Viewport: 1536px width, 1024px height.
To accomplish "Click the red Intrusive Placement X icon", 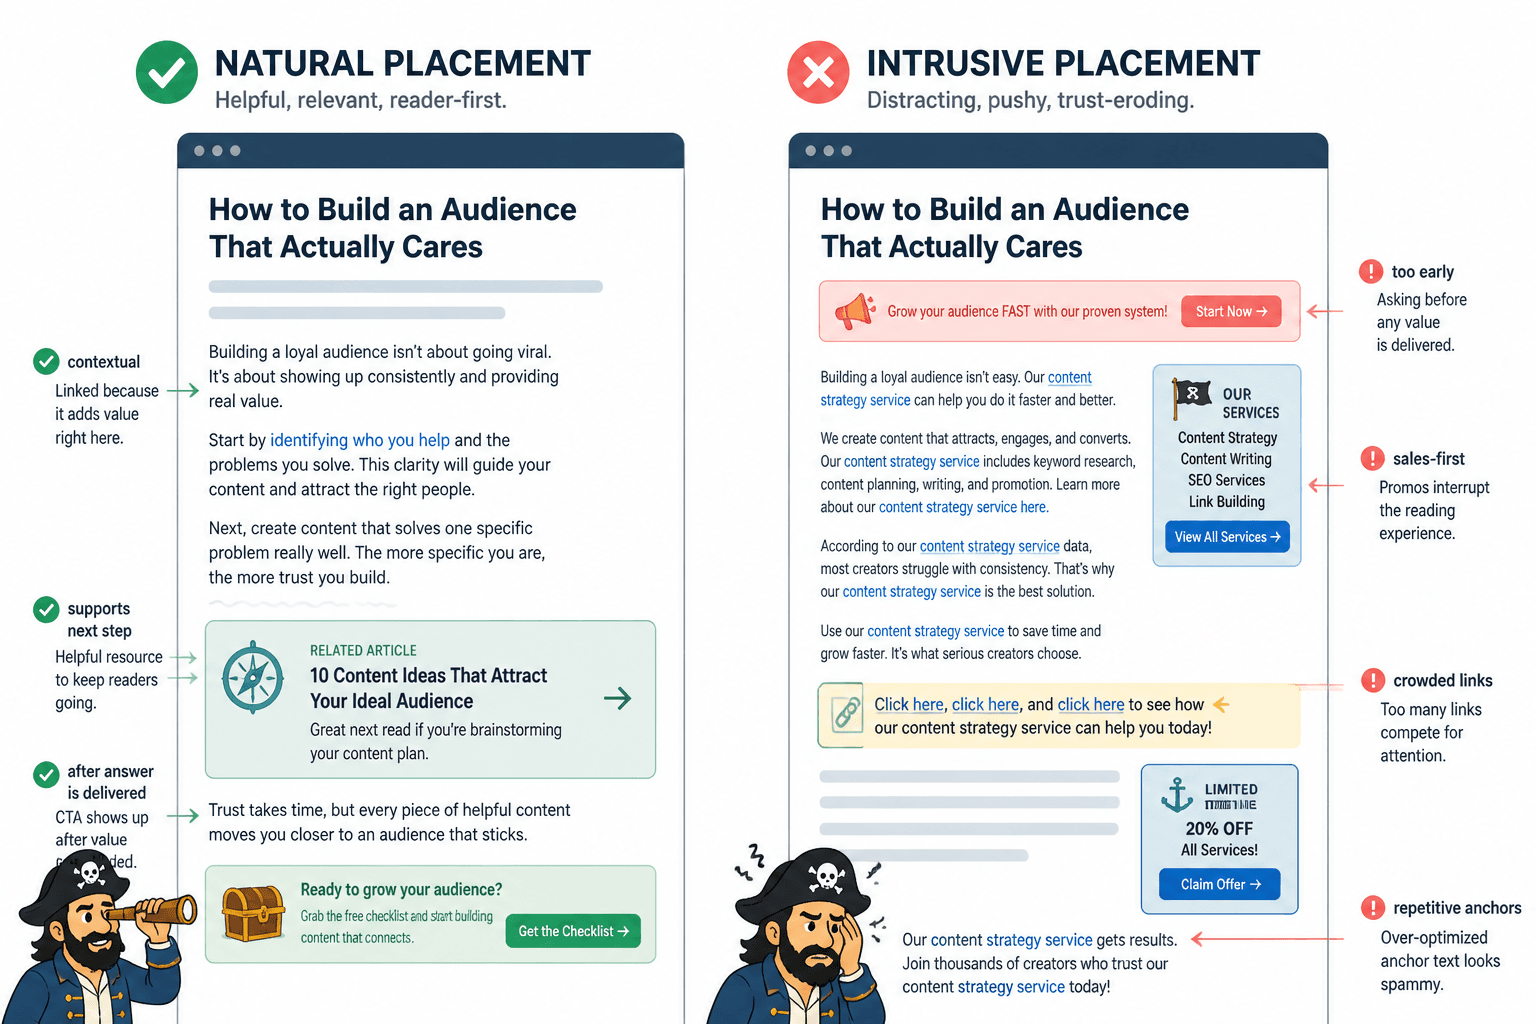I will pyautogui.click(x=818, y=72).
